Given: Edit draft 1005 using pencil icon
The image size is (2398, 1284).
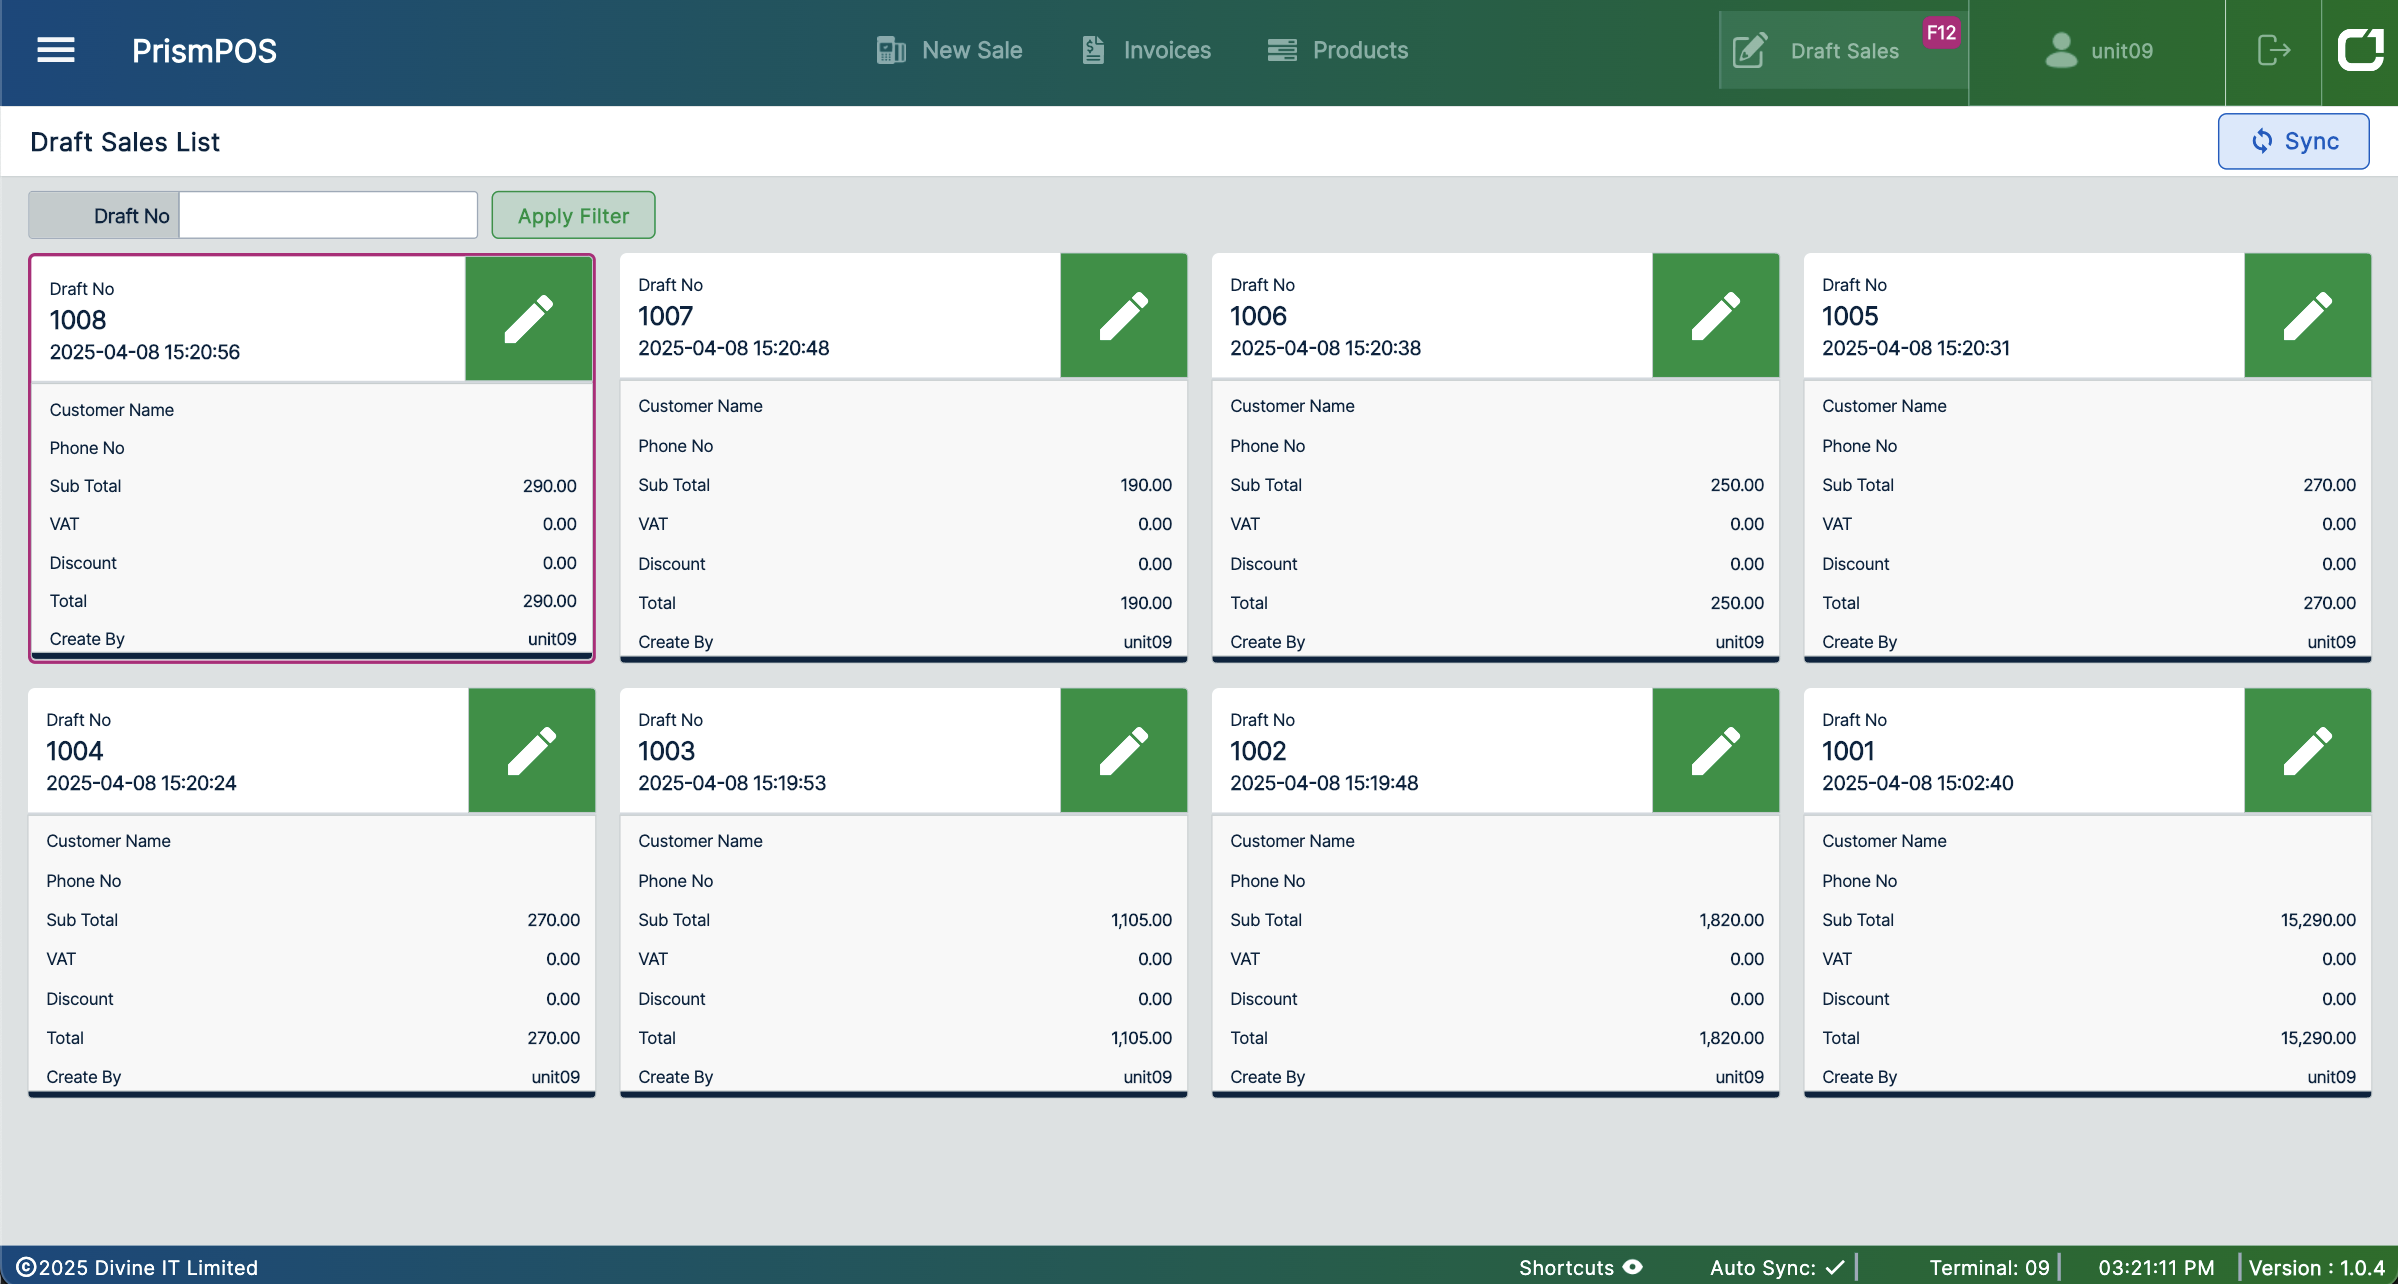Looking at the screenshot, I should click(x=2307, y=316).
